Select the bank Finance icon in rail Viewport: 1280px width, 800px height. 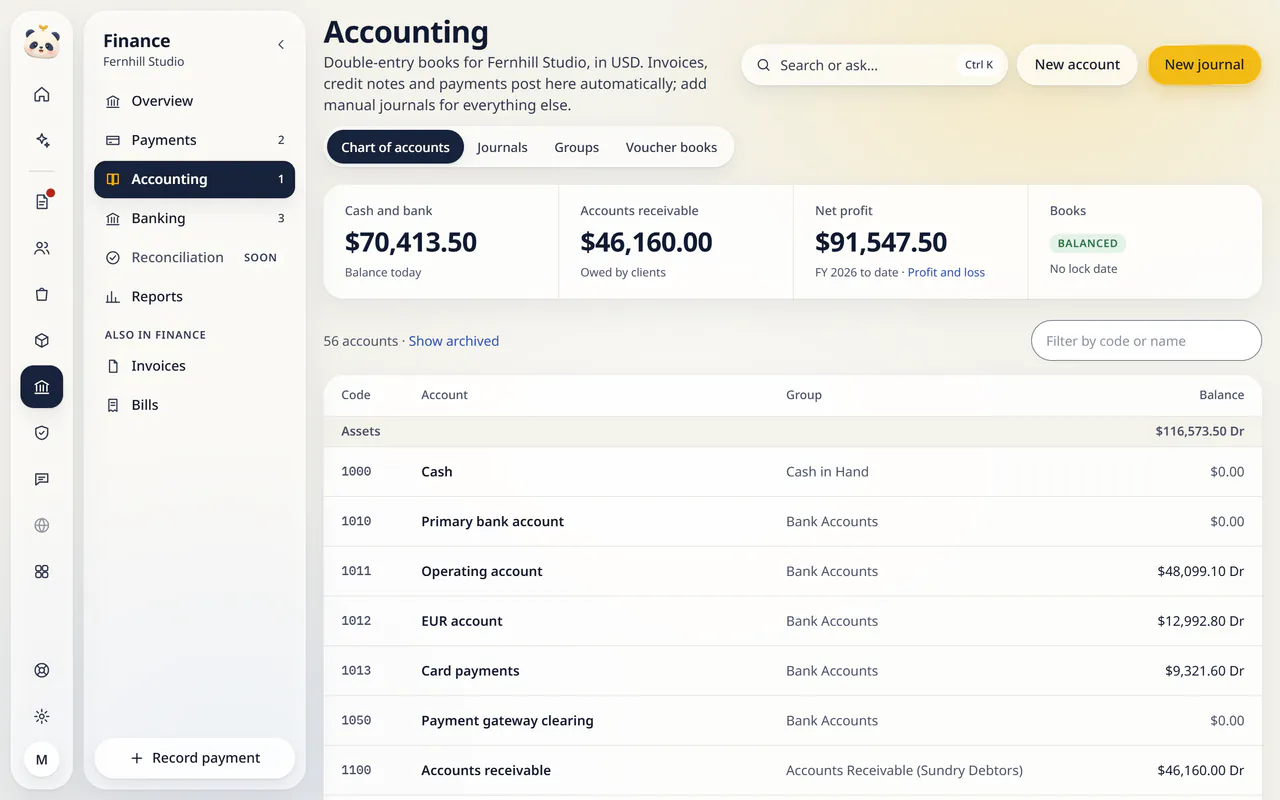(42, 387)
